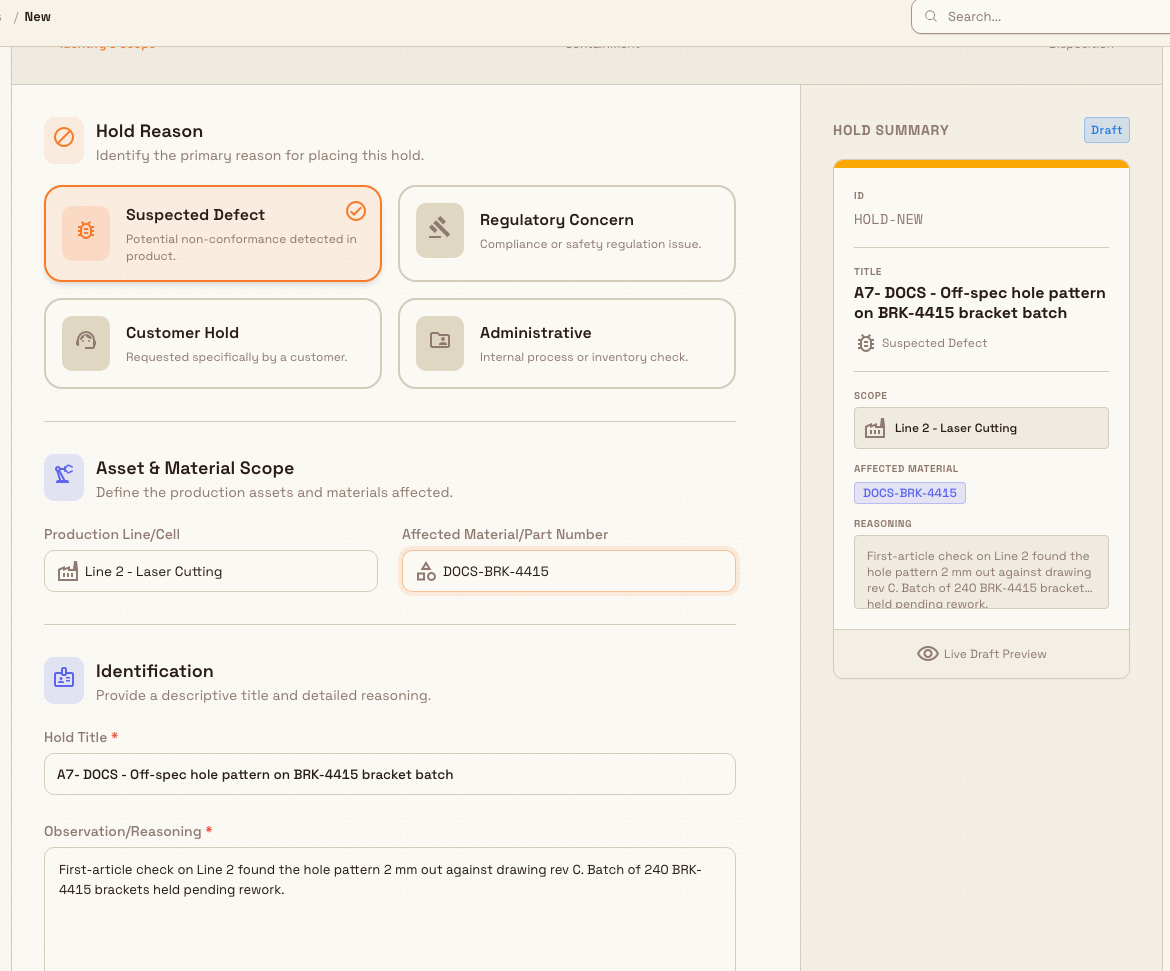Click the bug icon in Hold Summary panel
The image size is (1170, 971).
tap(866, 343)
